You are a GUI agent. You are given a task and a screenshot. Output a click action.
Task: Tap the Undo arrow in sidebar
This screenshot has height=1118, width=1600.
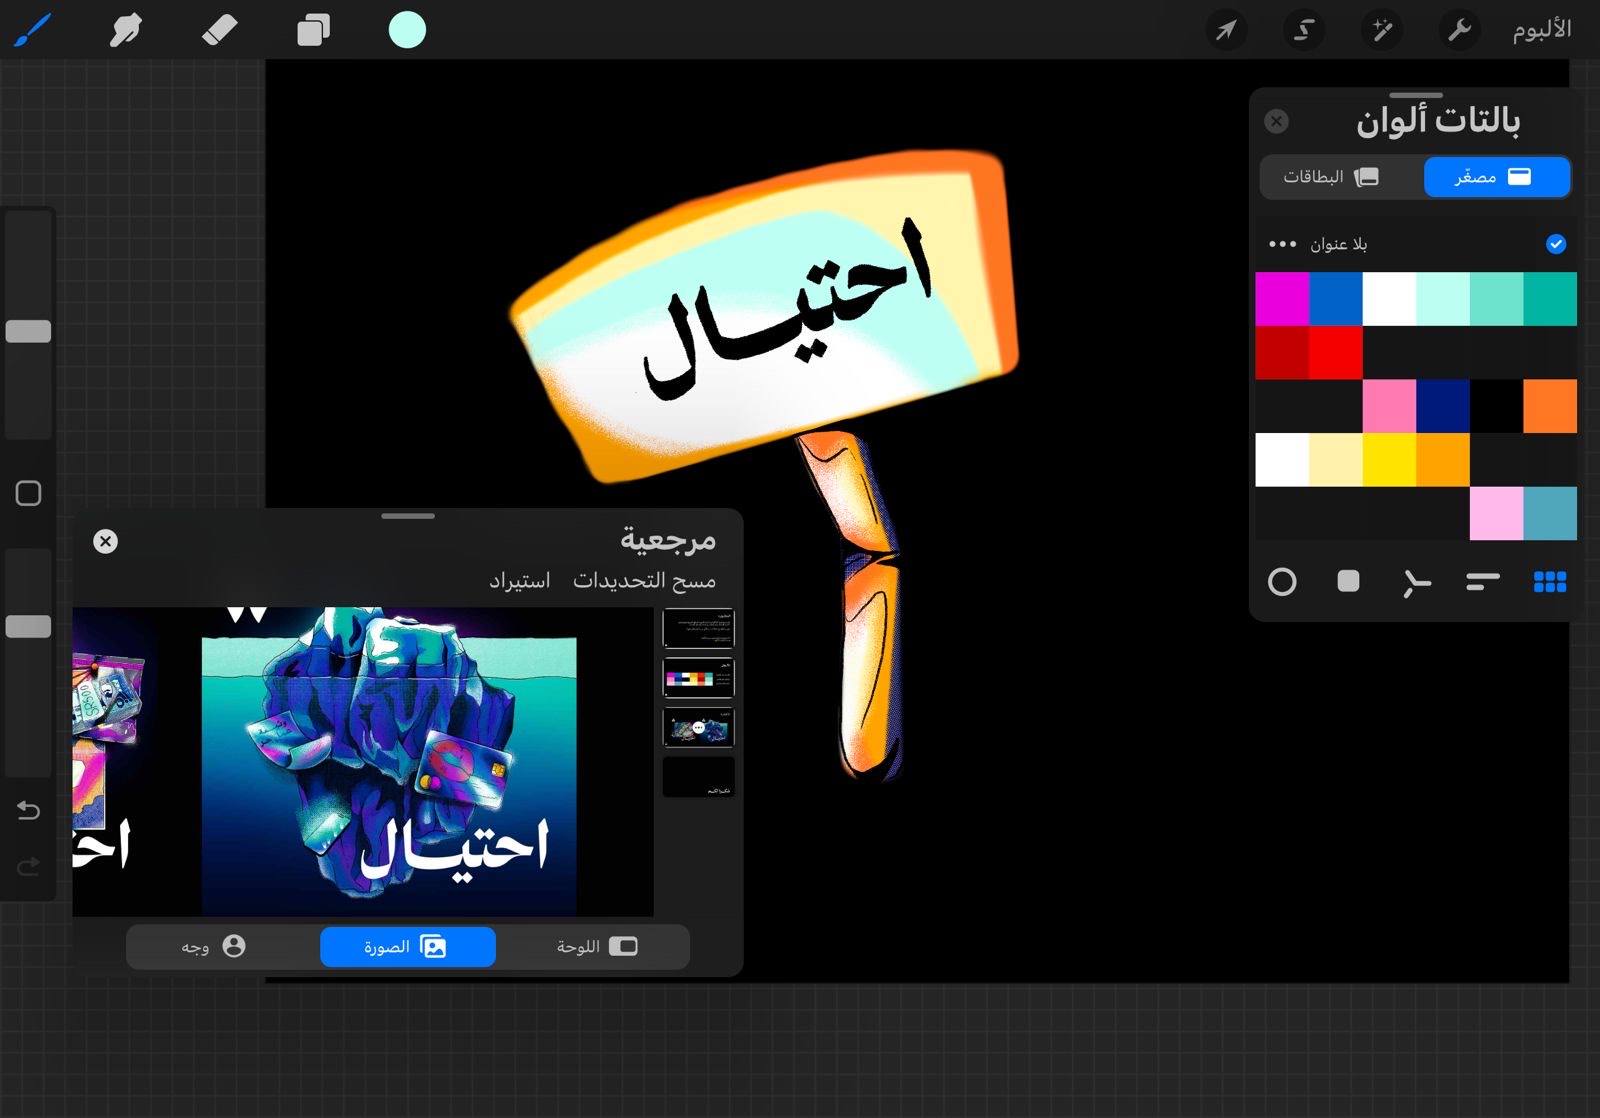coord(28,810)
